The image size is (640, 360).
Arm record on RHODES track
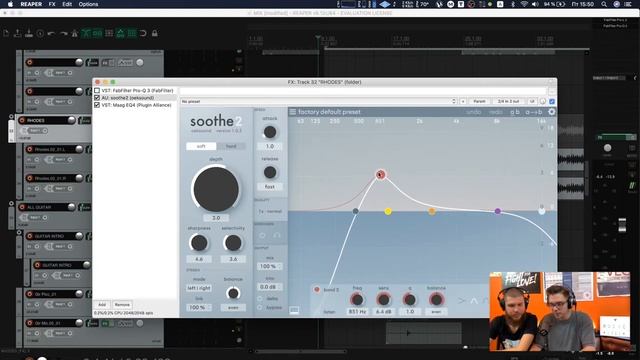click(22, 120)
